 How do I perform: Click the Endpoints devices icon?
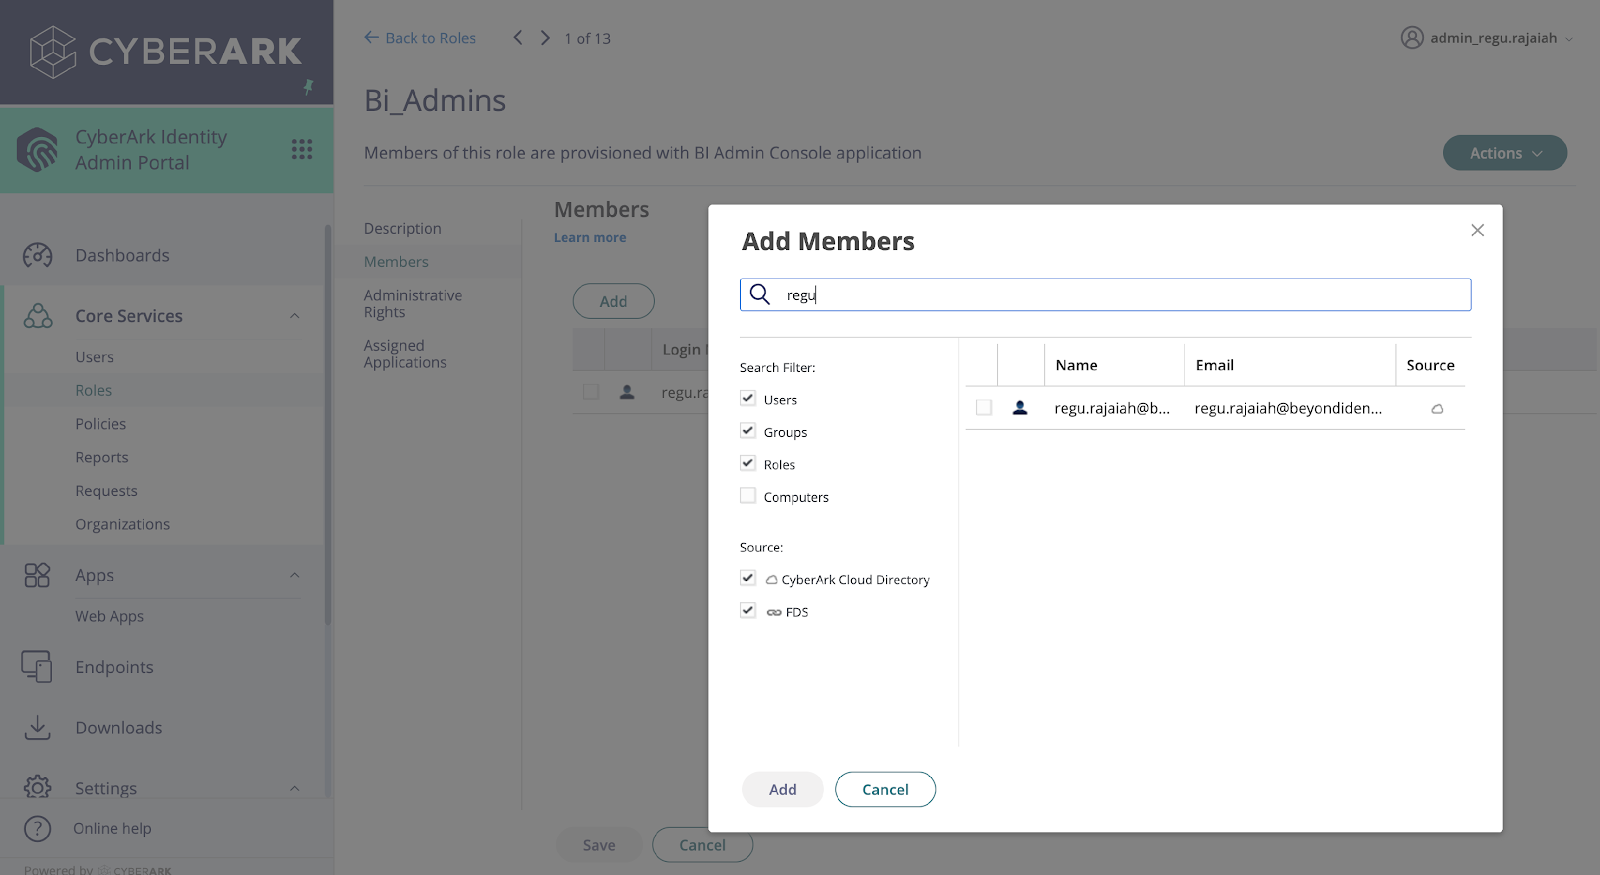(x=37, y=667)
